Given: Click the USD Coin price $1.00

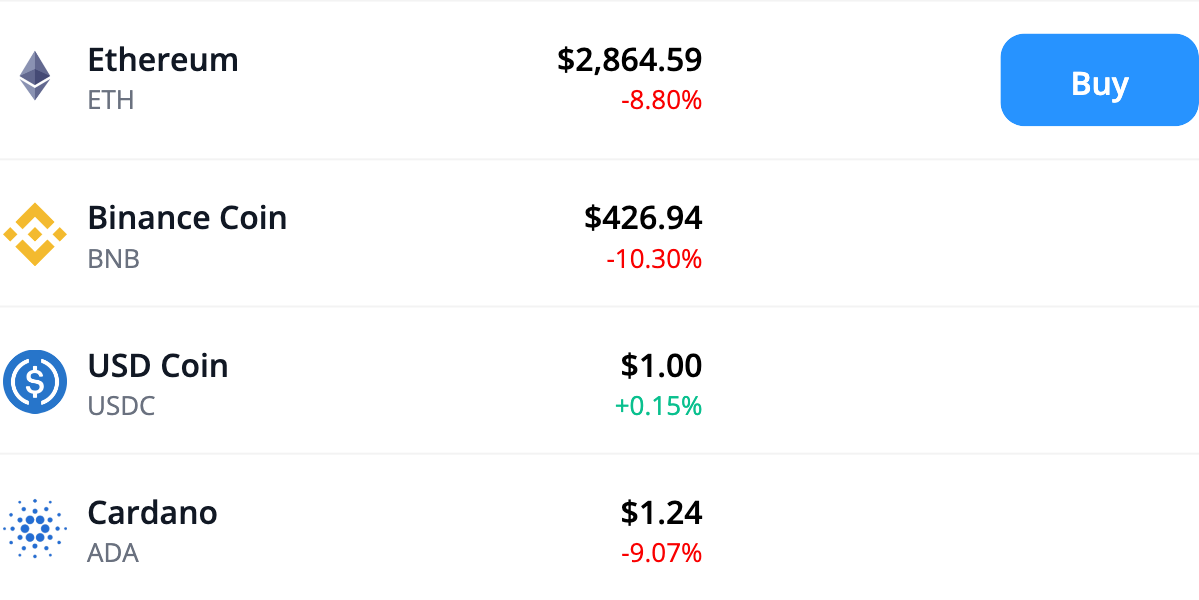Looking at the screenshot, I should [662, 366].
